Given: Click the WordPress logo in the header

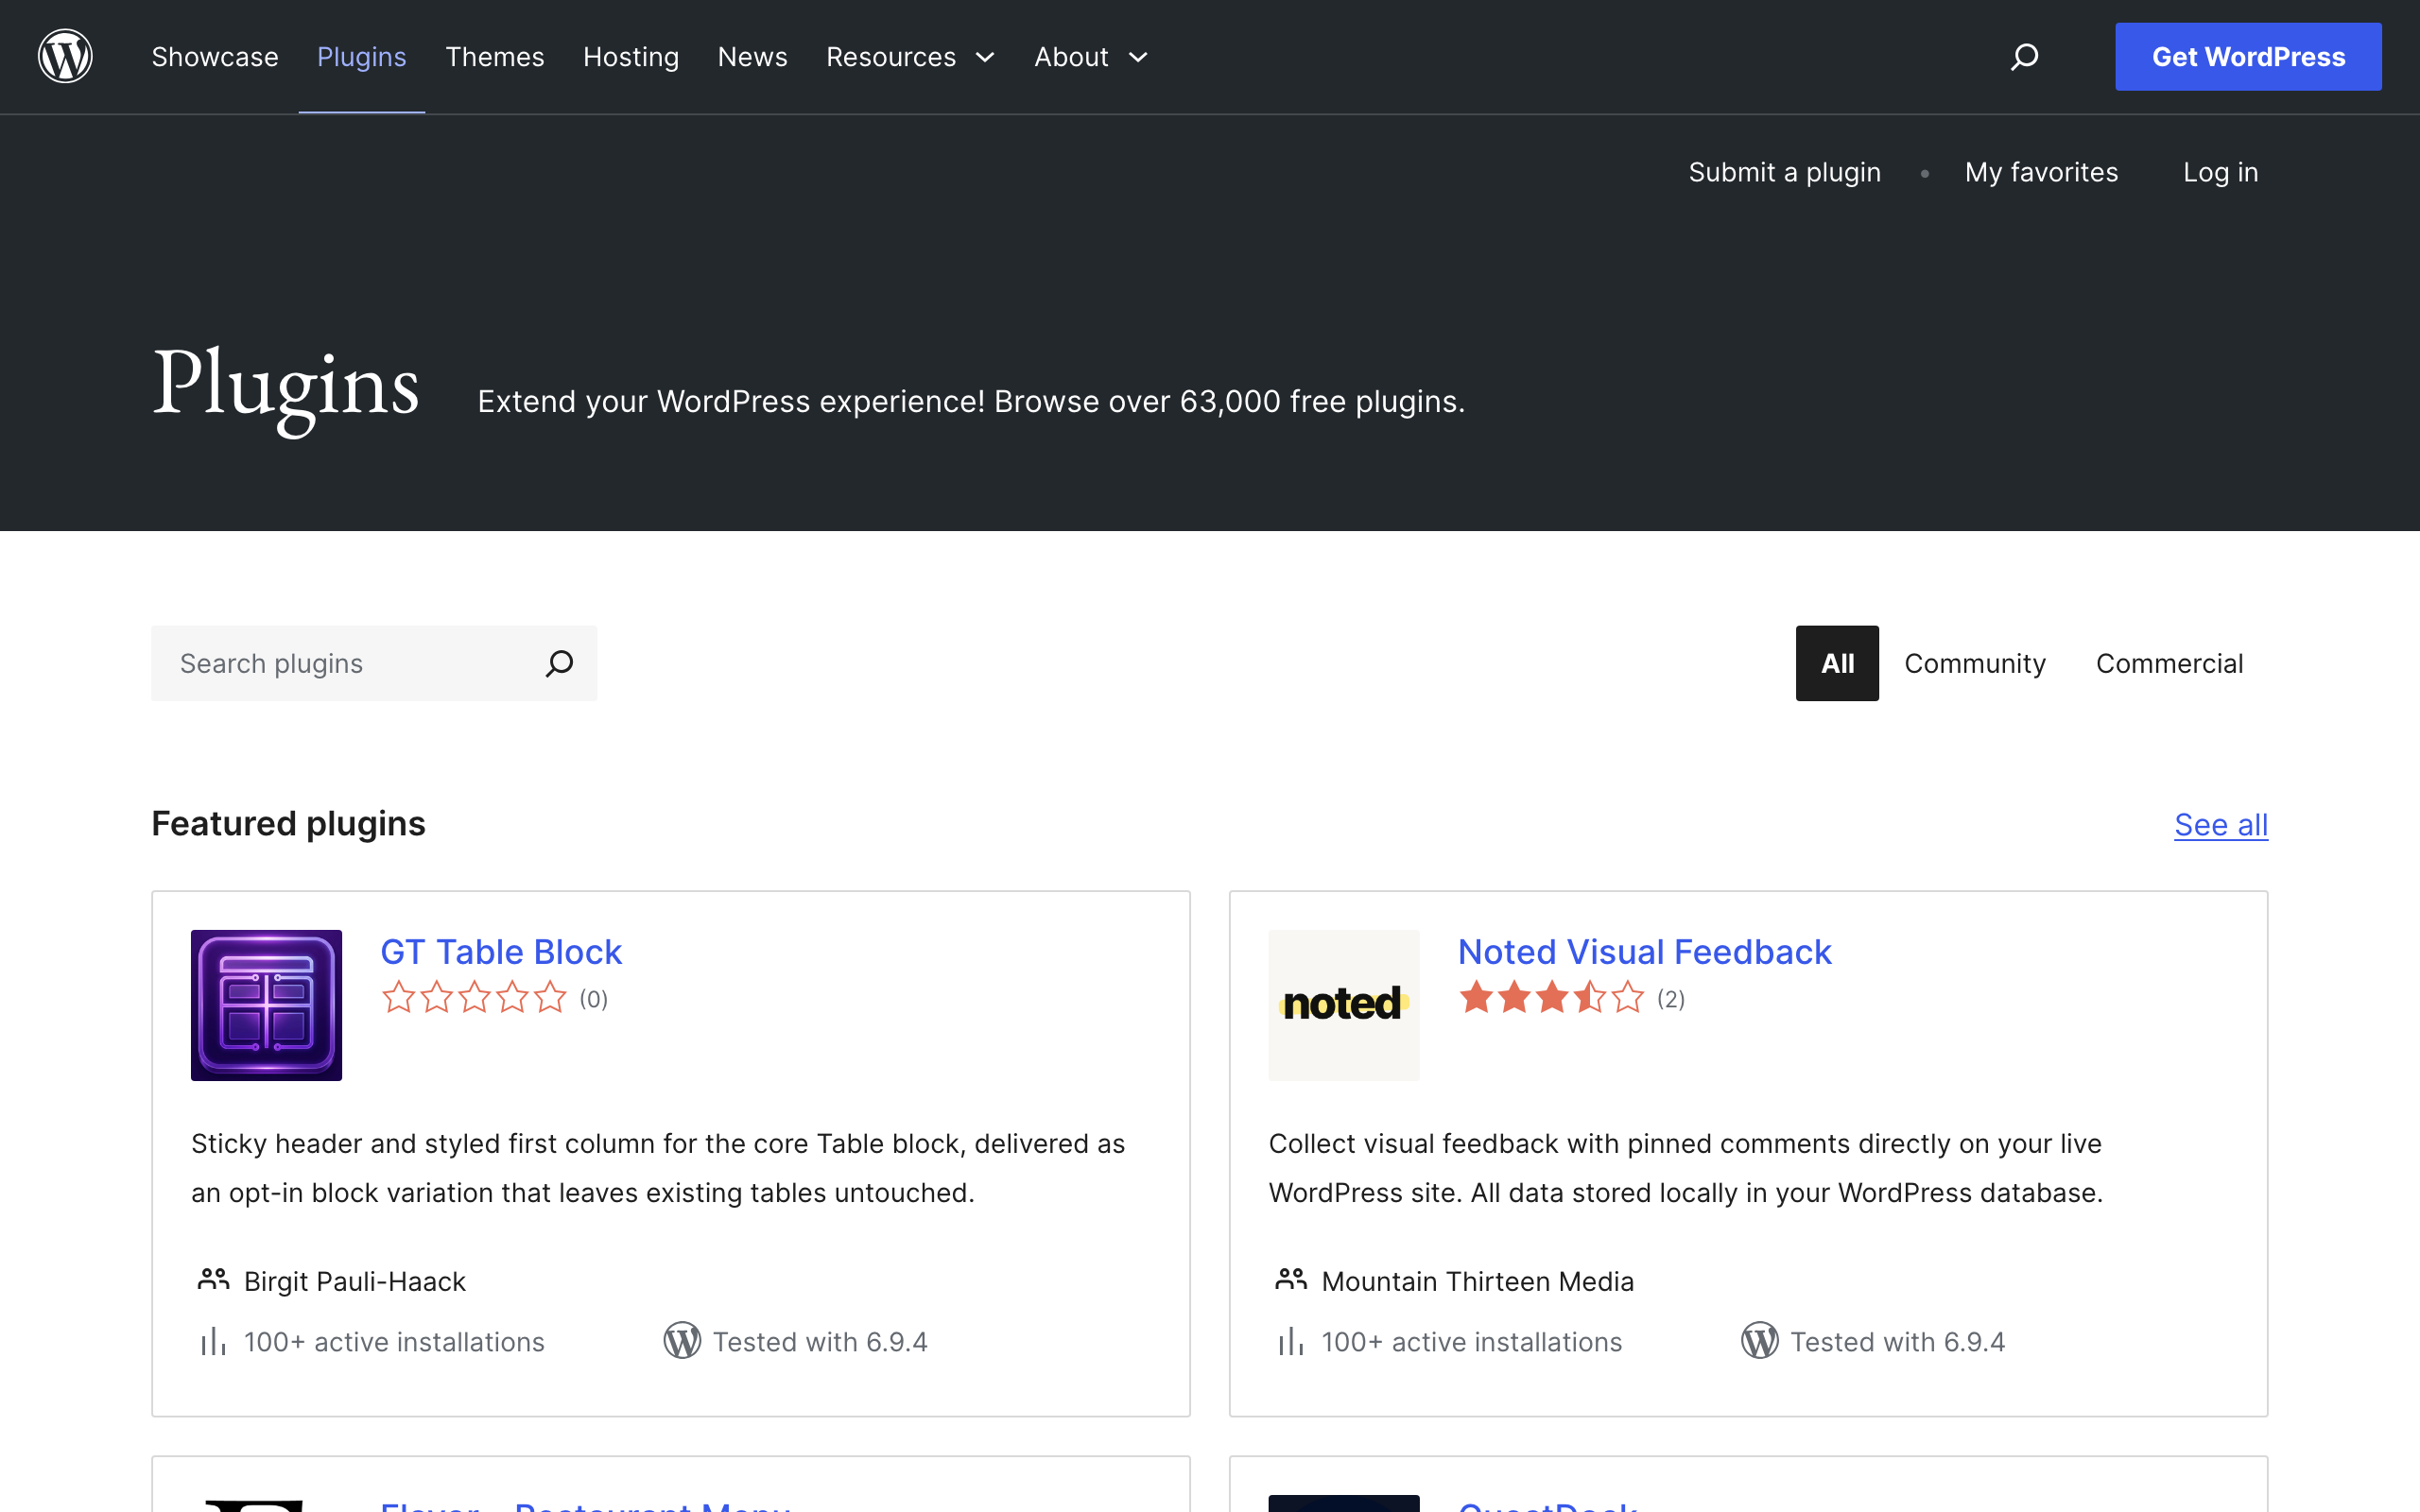Looking at the screenshot, I should pyautogui.click(x=65, y=57).
